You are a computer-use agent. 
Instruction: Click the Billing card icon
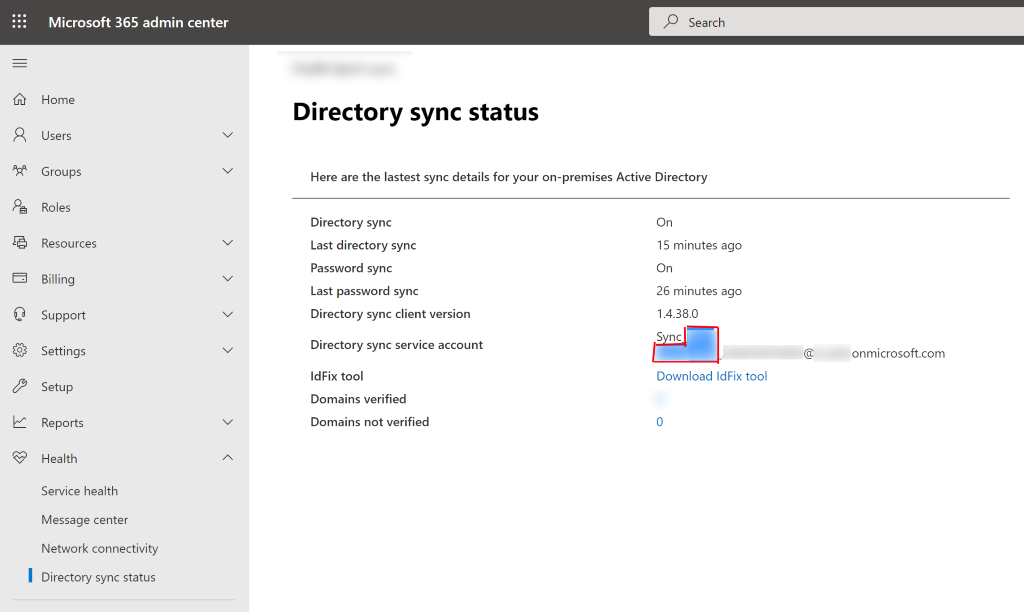[20, 278]
